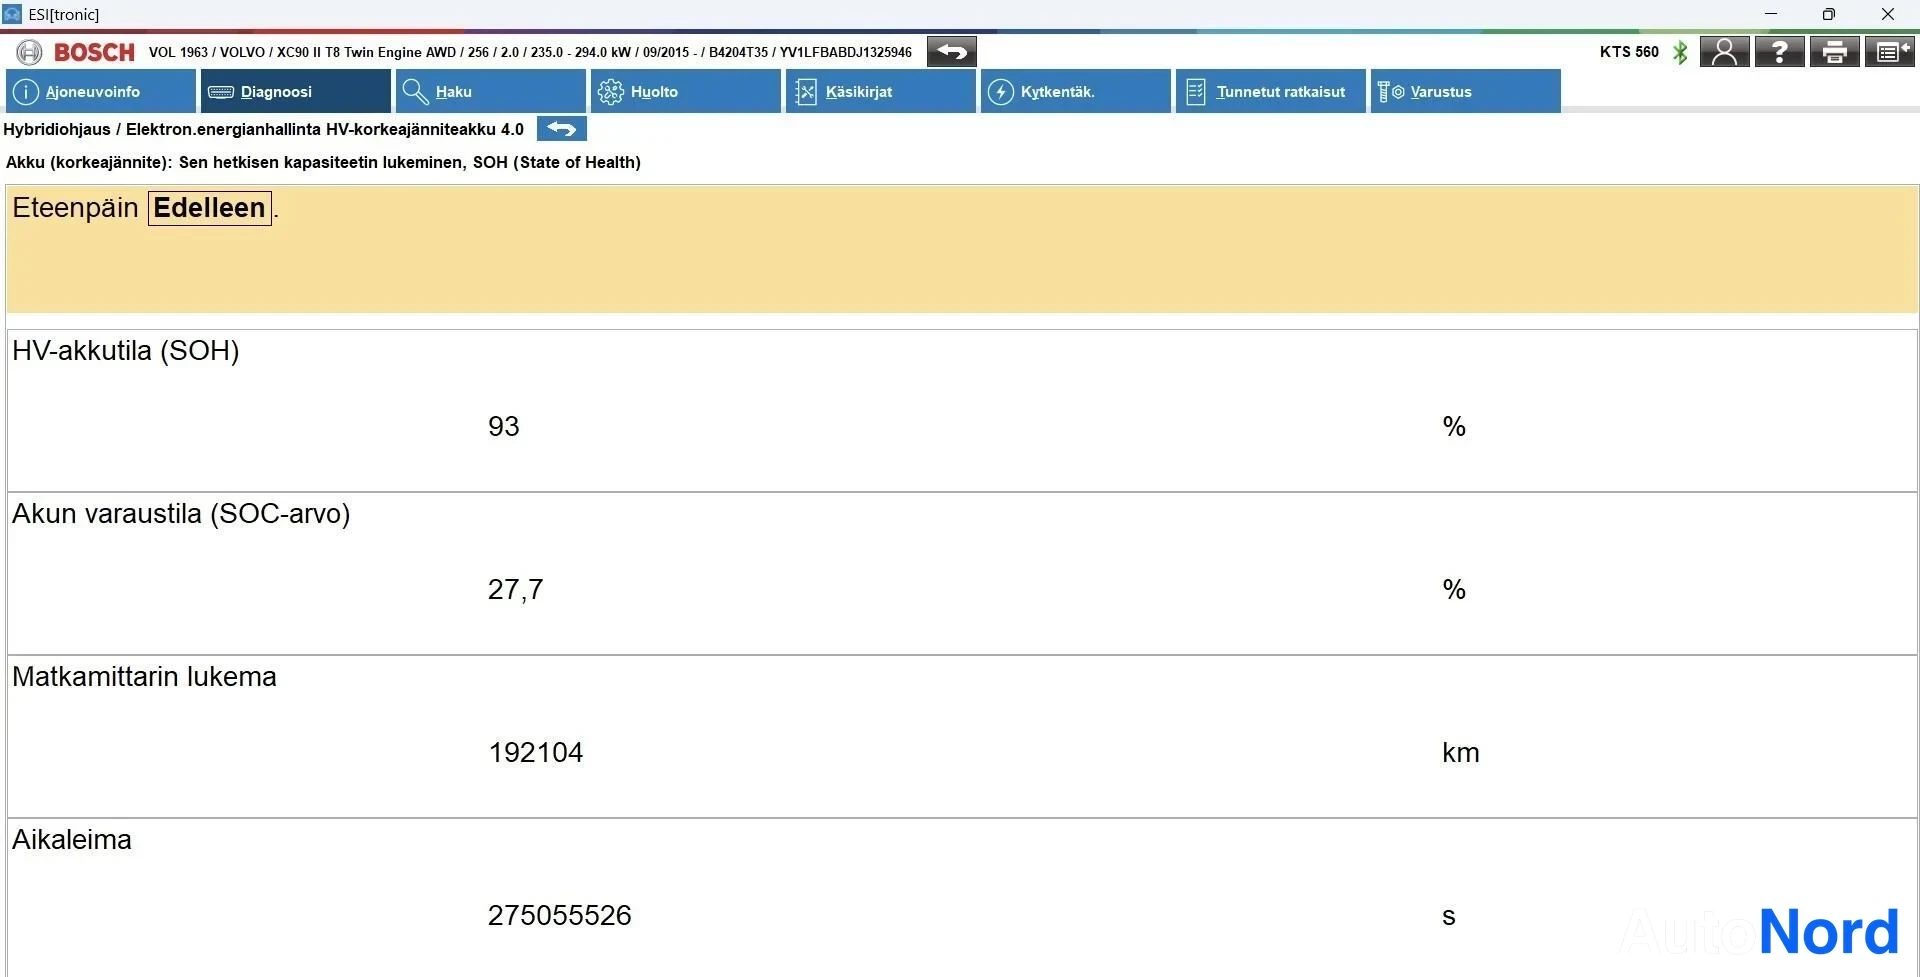This screenshot has height=977, width=1920.
Task: Click the HV-akkutila (SOH) label
Action: coord(126,351)
